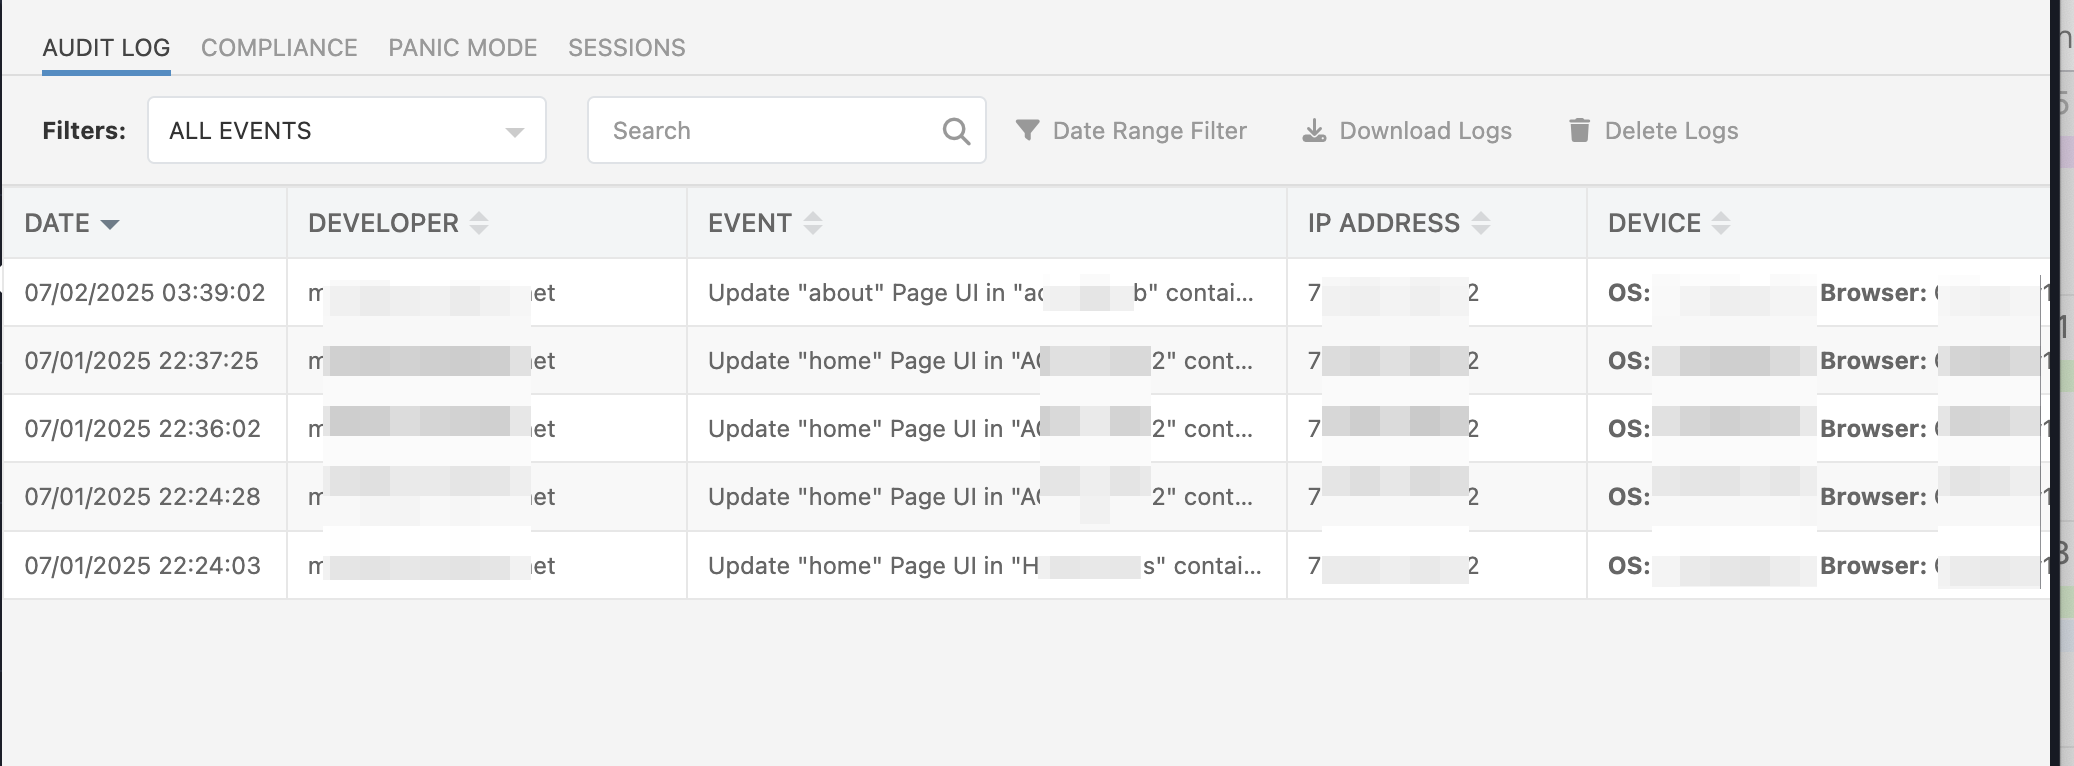Open the Date Range Filter
This screenshot has height=766, width=2074.
[x=1149, y=131]
